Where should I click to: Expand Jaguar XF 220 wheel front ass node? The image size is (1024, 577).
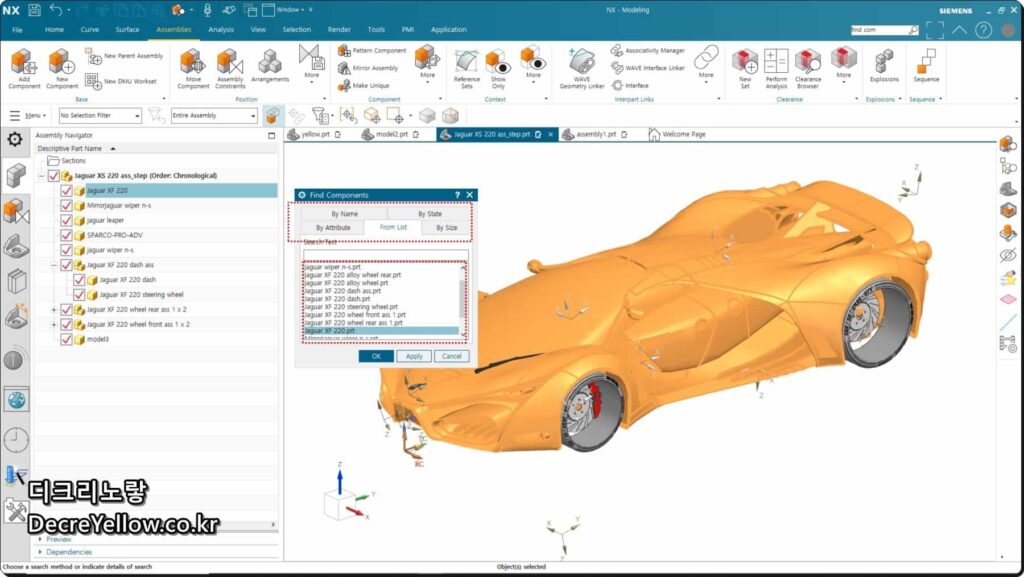point(54,324)
